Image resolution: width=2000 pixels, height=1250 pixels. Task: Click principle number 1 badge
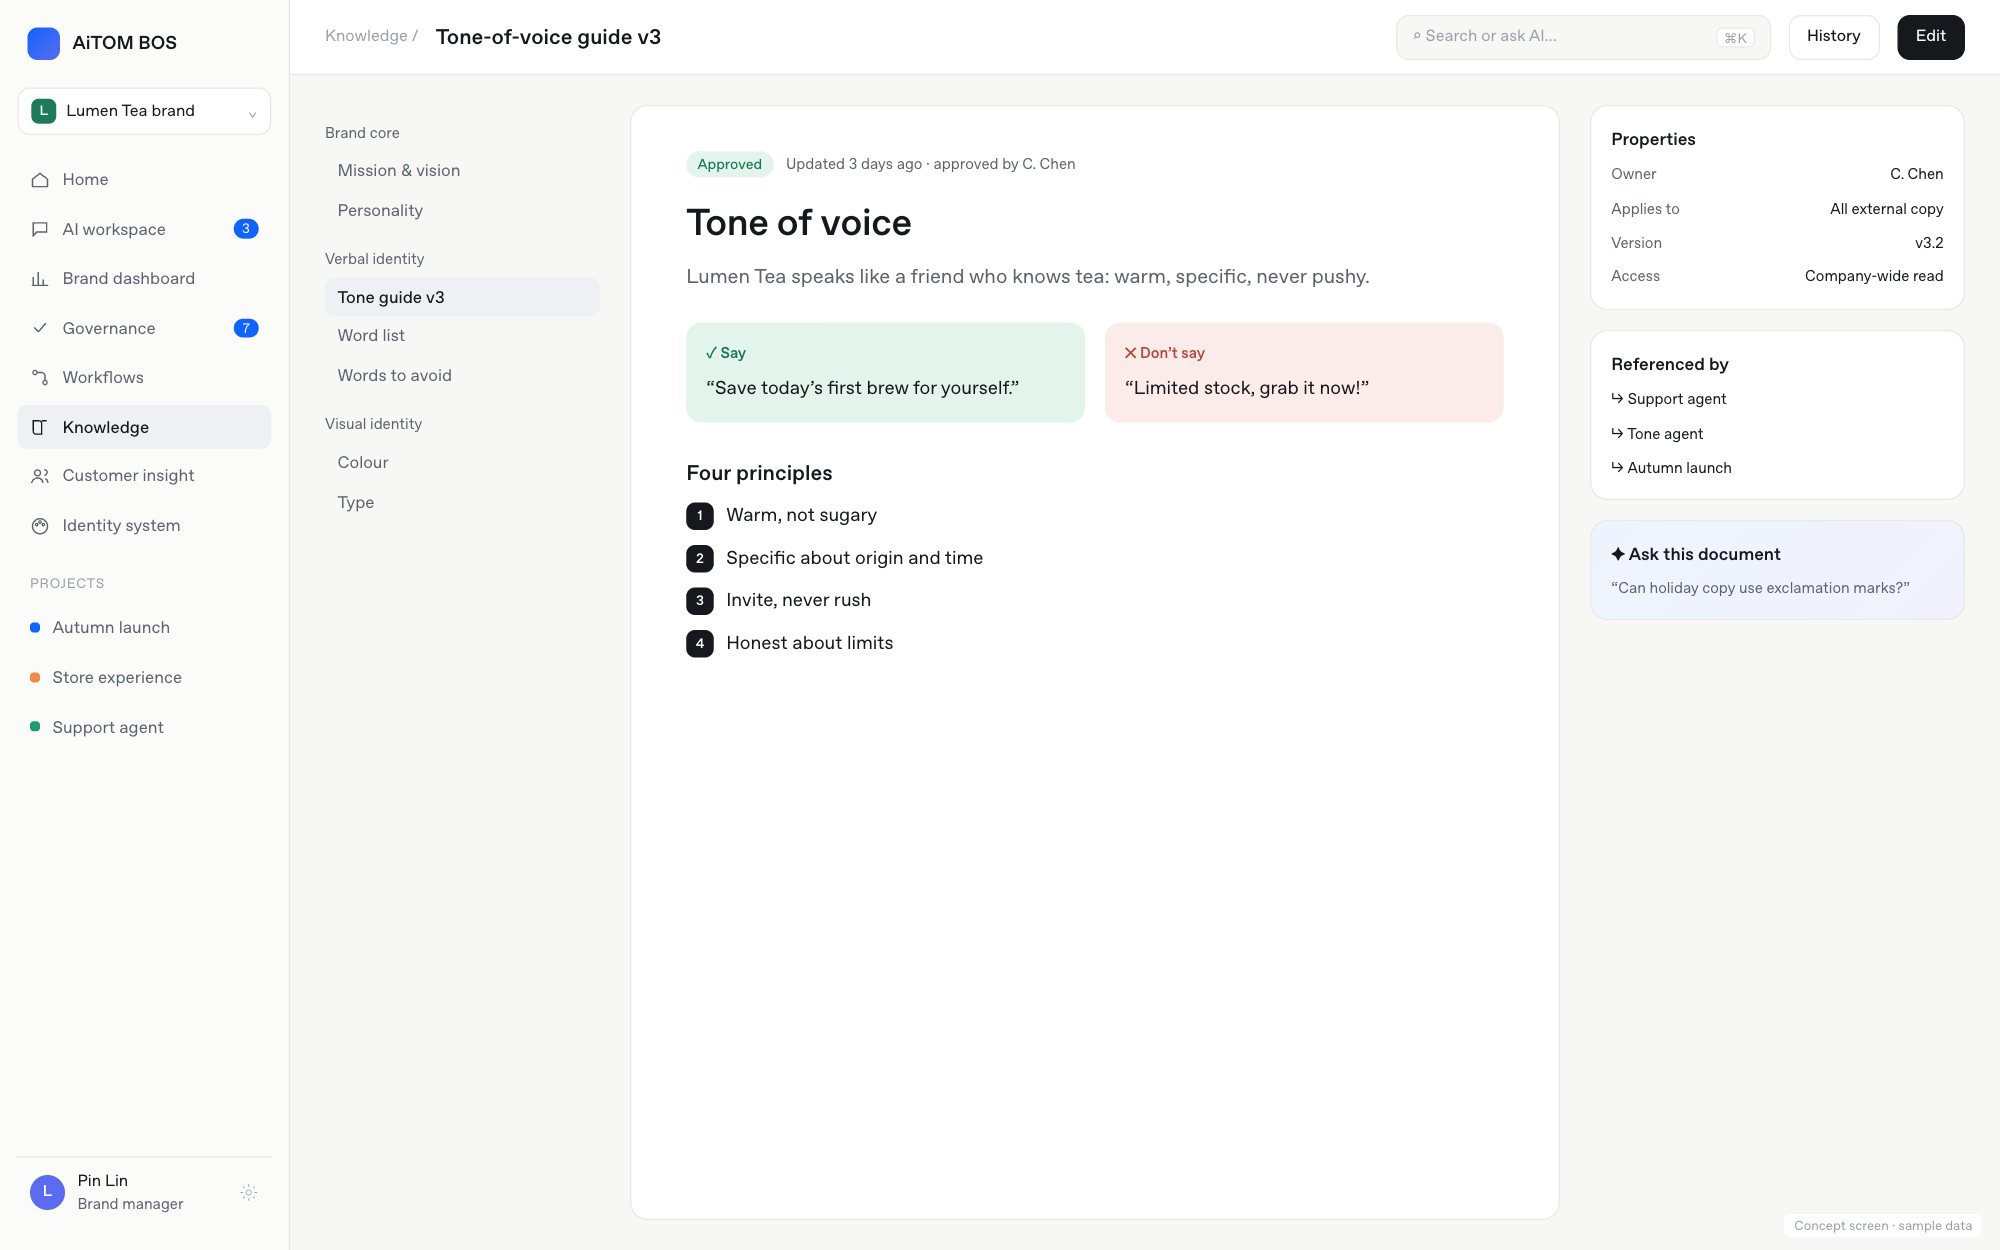(x=700, y=516)
